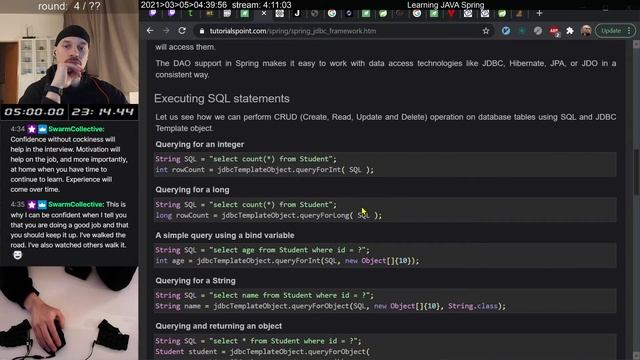640x360 pixels.
Task: Open the blue checkmark extension
Action: pyautogui.click(x=506, y=31)
